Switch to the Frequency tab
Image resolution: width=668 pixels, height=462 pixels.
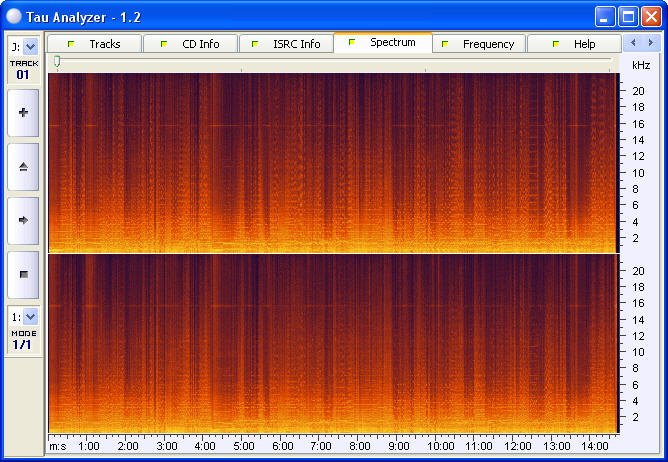pyautogui.click(x=478, y=44)
